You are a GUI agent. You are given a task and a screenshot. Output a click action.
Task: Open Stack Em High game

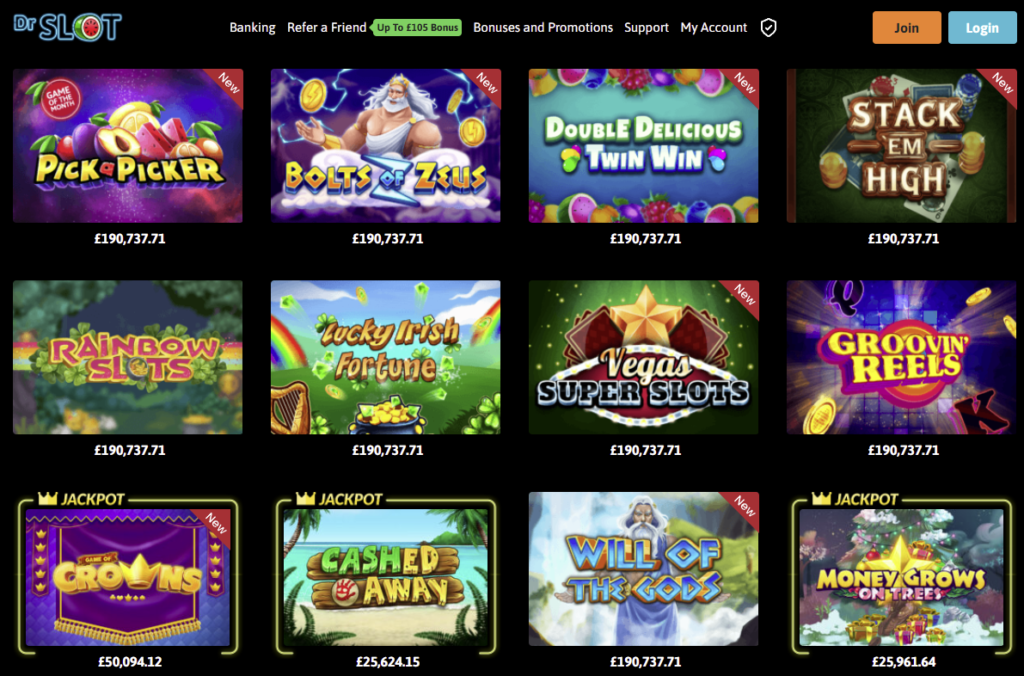click(x=902, y=146)
